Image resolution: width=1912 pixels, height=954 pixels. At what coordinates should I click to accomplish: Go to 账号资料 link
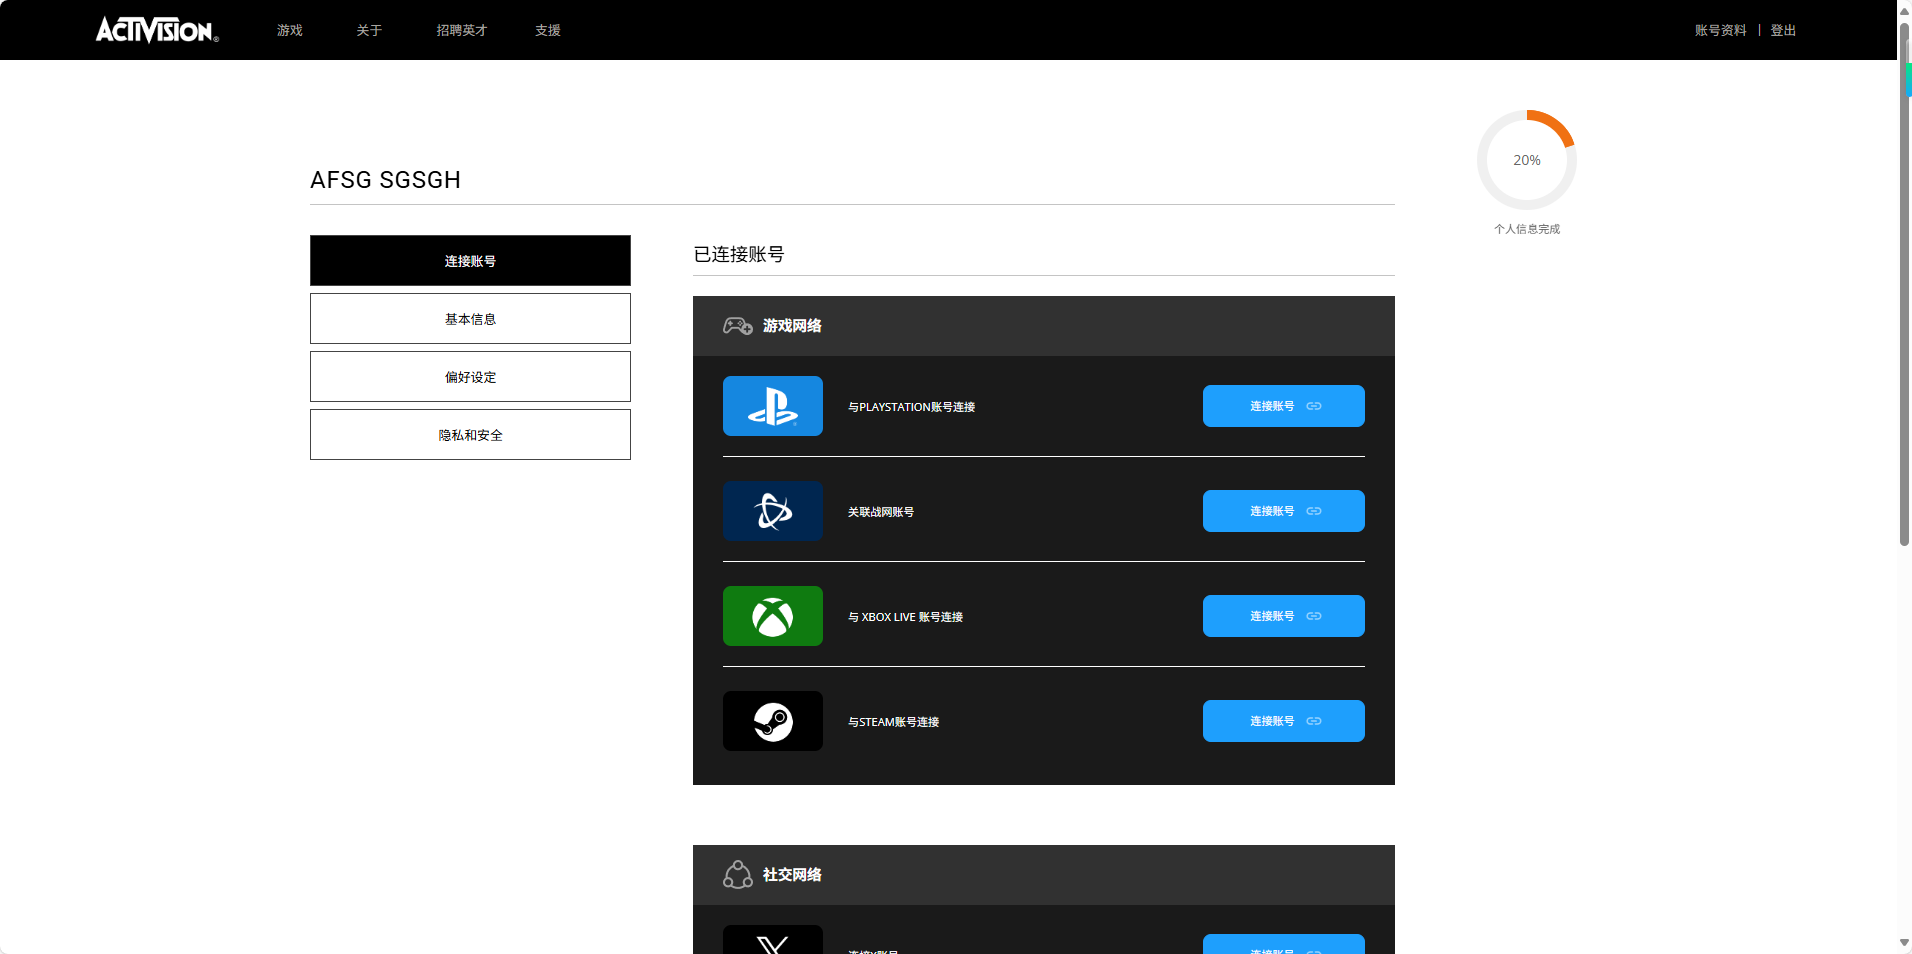click(1720, 30)
